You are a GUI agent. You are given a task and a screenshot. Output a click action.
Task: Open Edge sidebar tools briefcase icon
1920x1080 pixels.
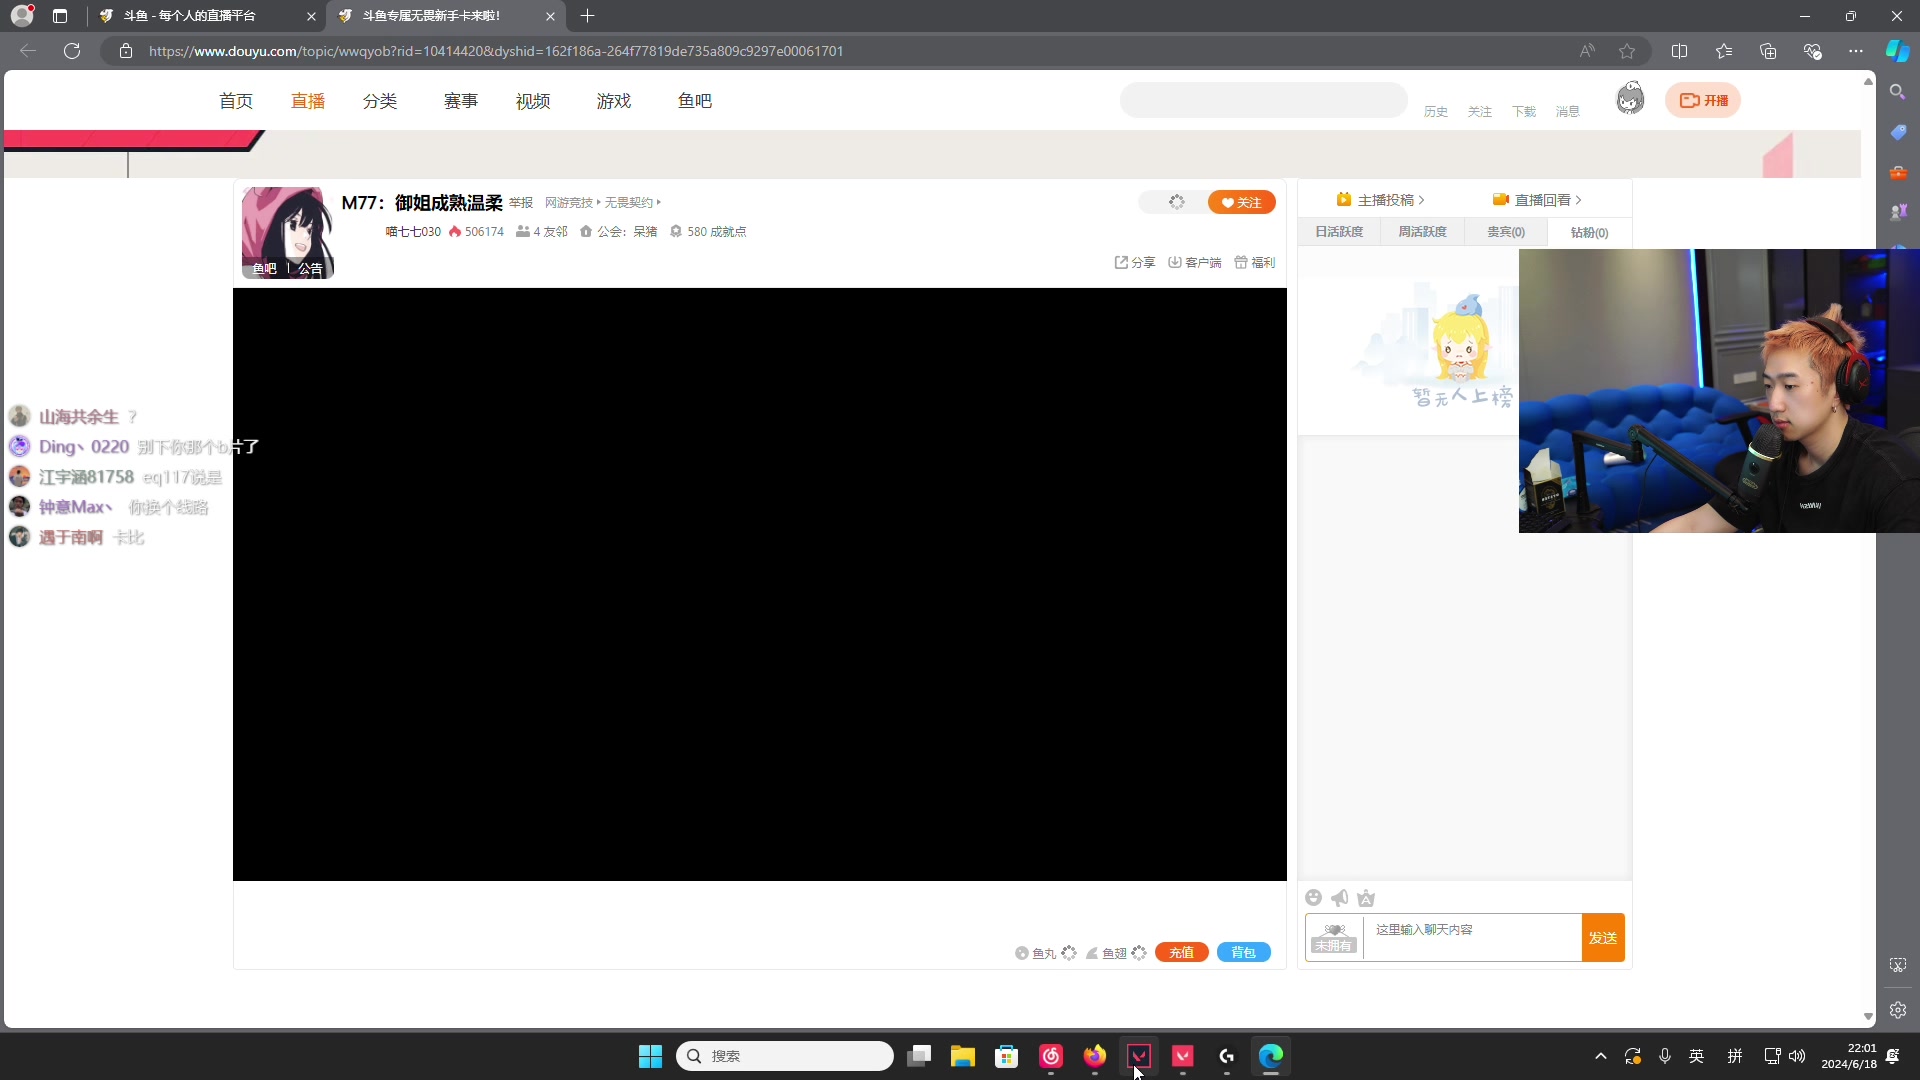coord(1898,172)
